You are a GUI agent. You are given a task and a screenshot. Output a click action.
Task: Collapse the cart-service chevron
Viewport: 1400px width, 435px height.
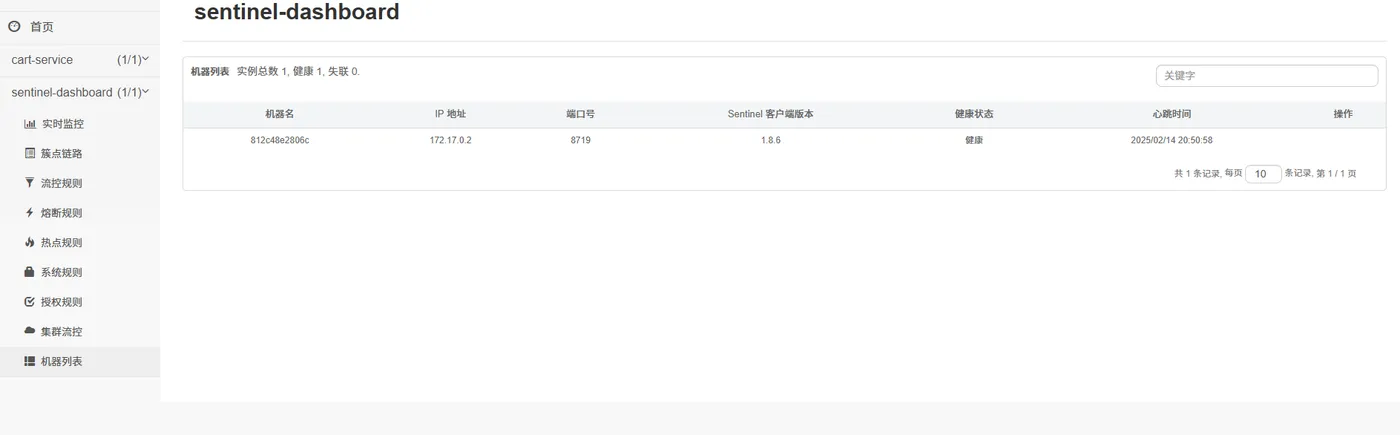pos(146,59)
